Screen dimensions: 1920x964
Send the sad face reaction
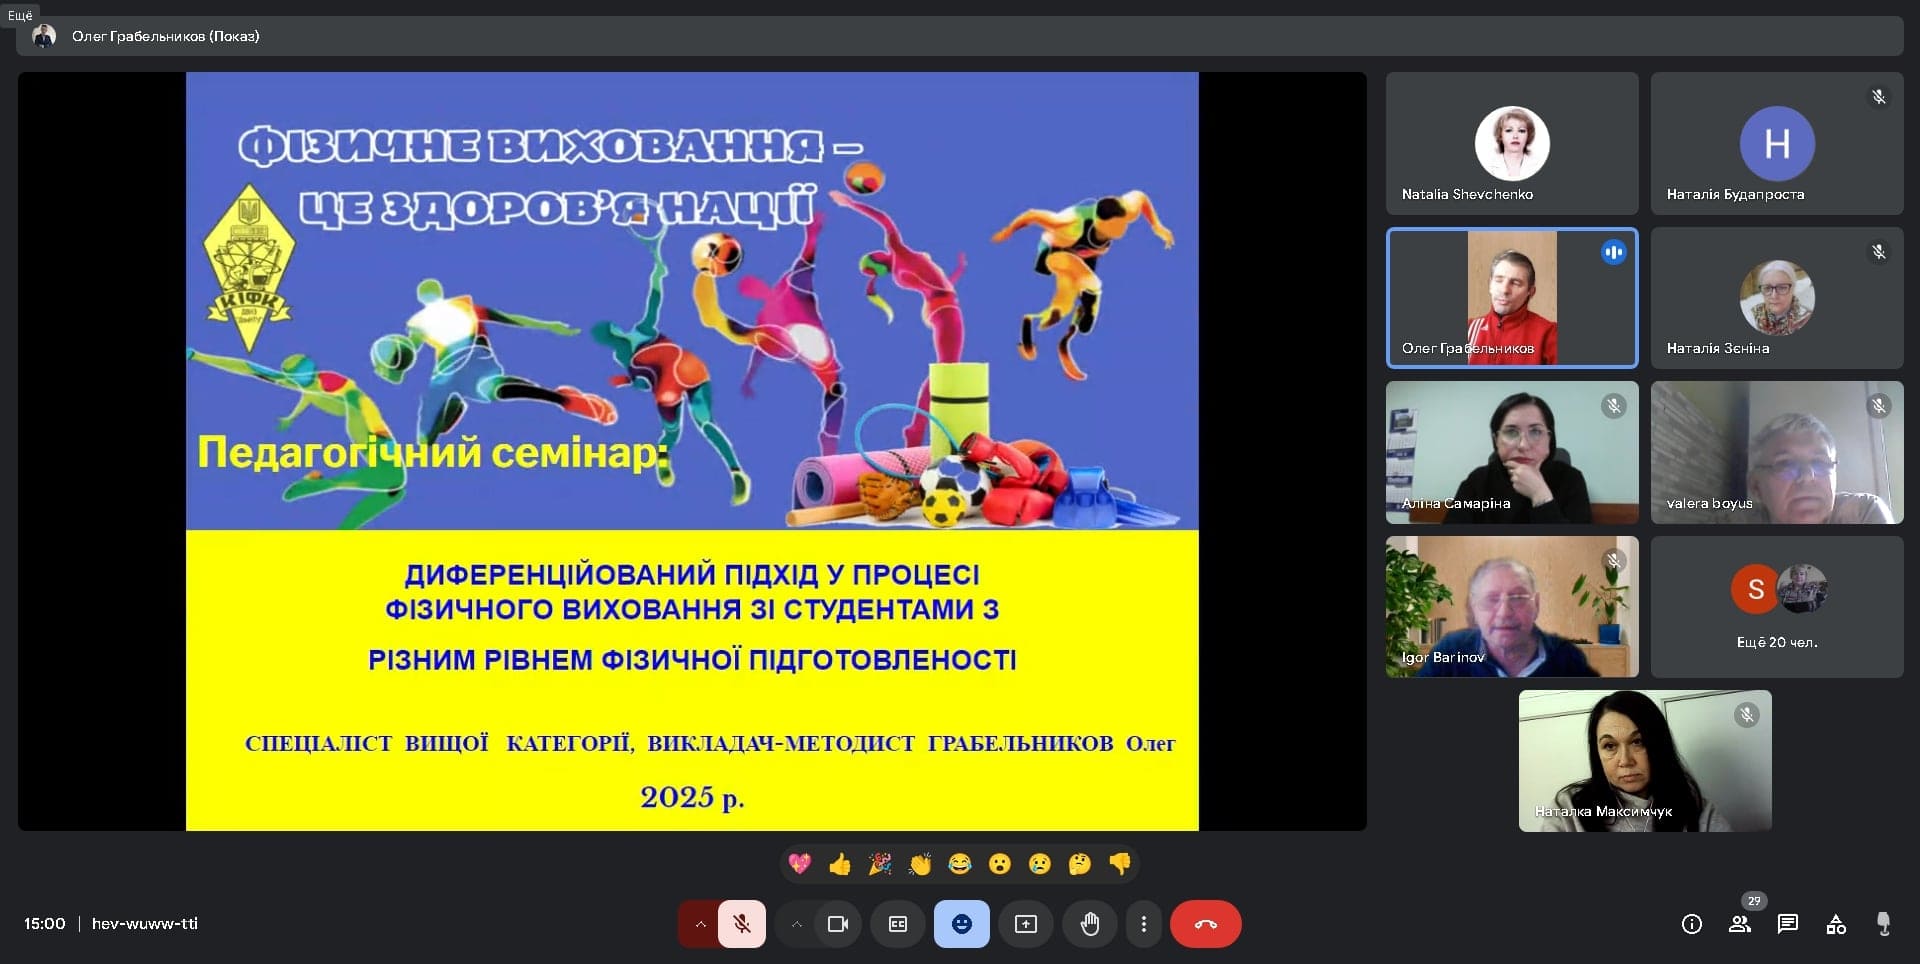[1040, 864]
